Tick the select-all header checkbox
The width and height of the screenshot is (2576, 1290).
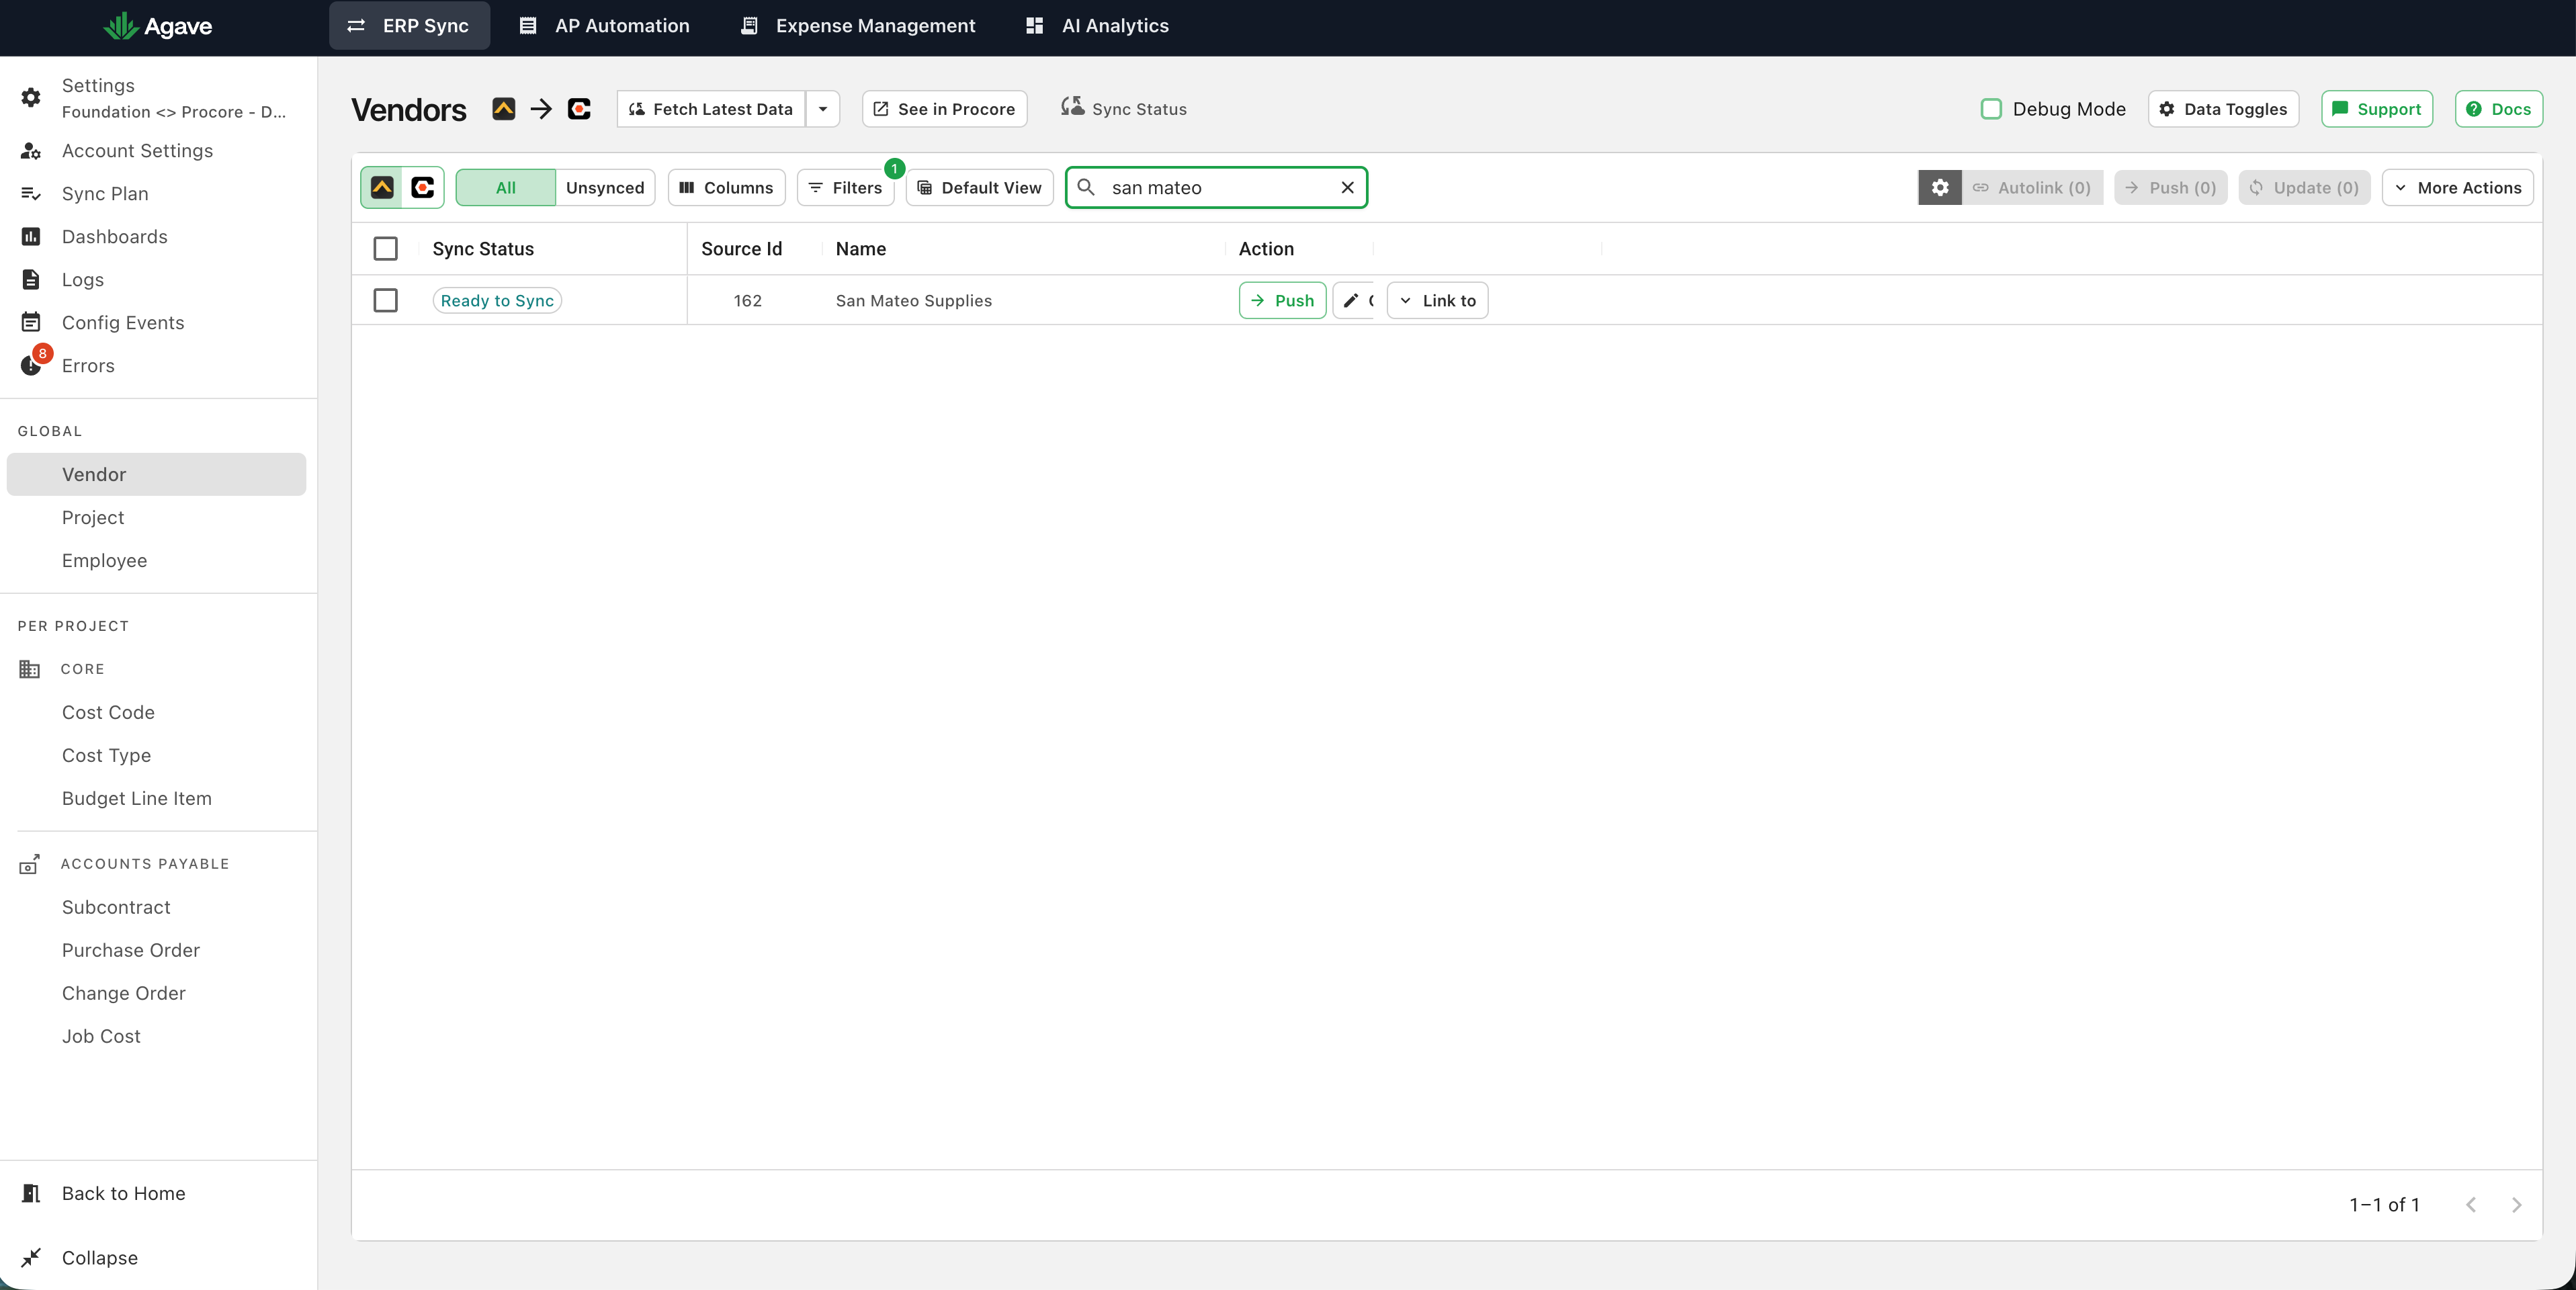pyautogui.click(x=385, y=249)
